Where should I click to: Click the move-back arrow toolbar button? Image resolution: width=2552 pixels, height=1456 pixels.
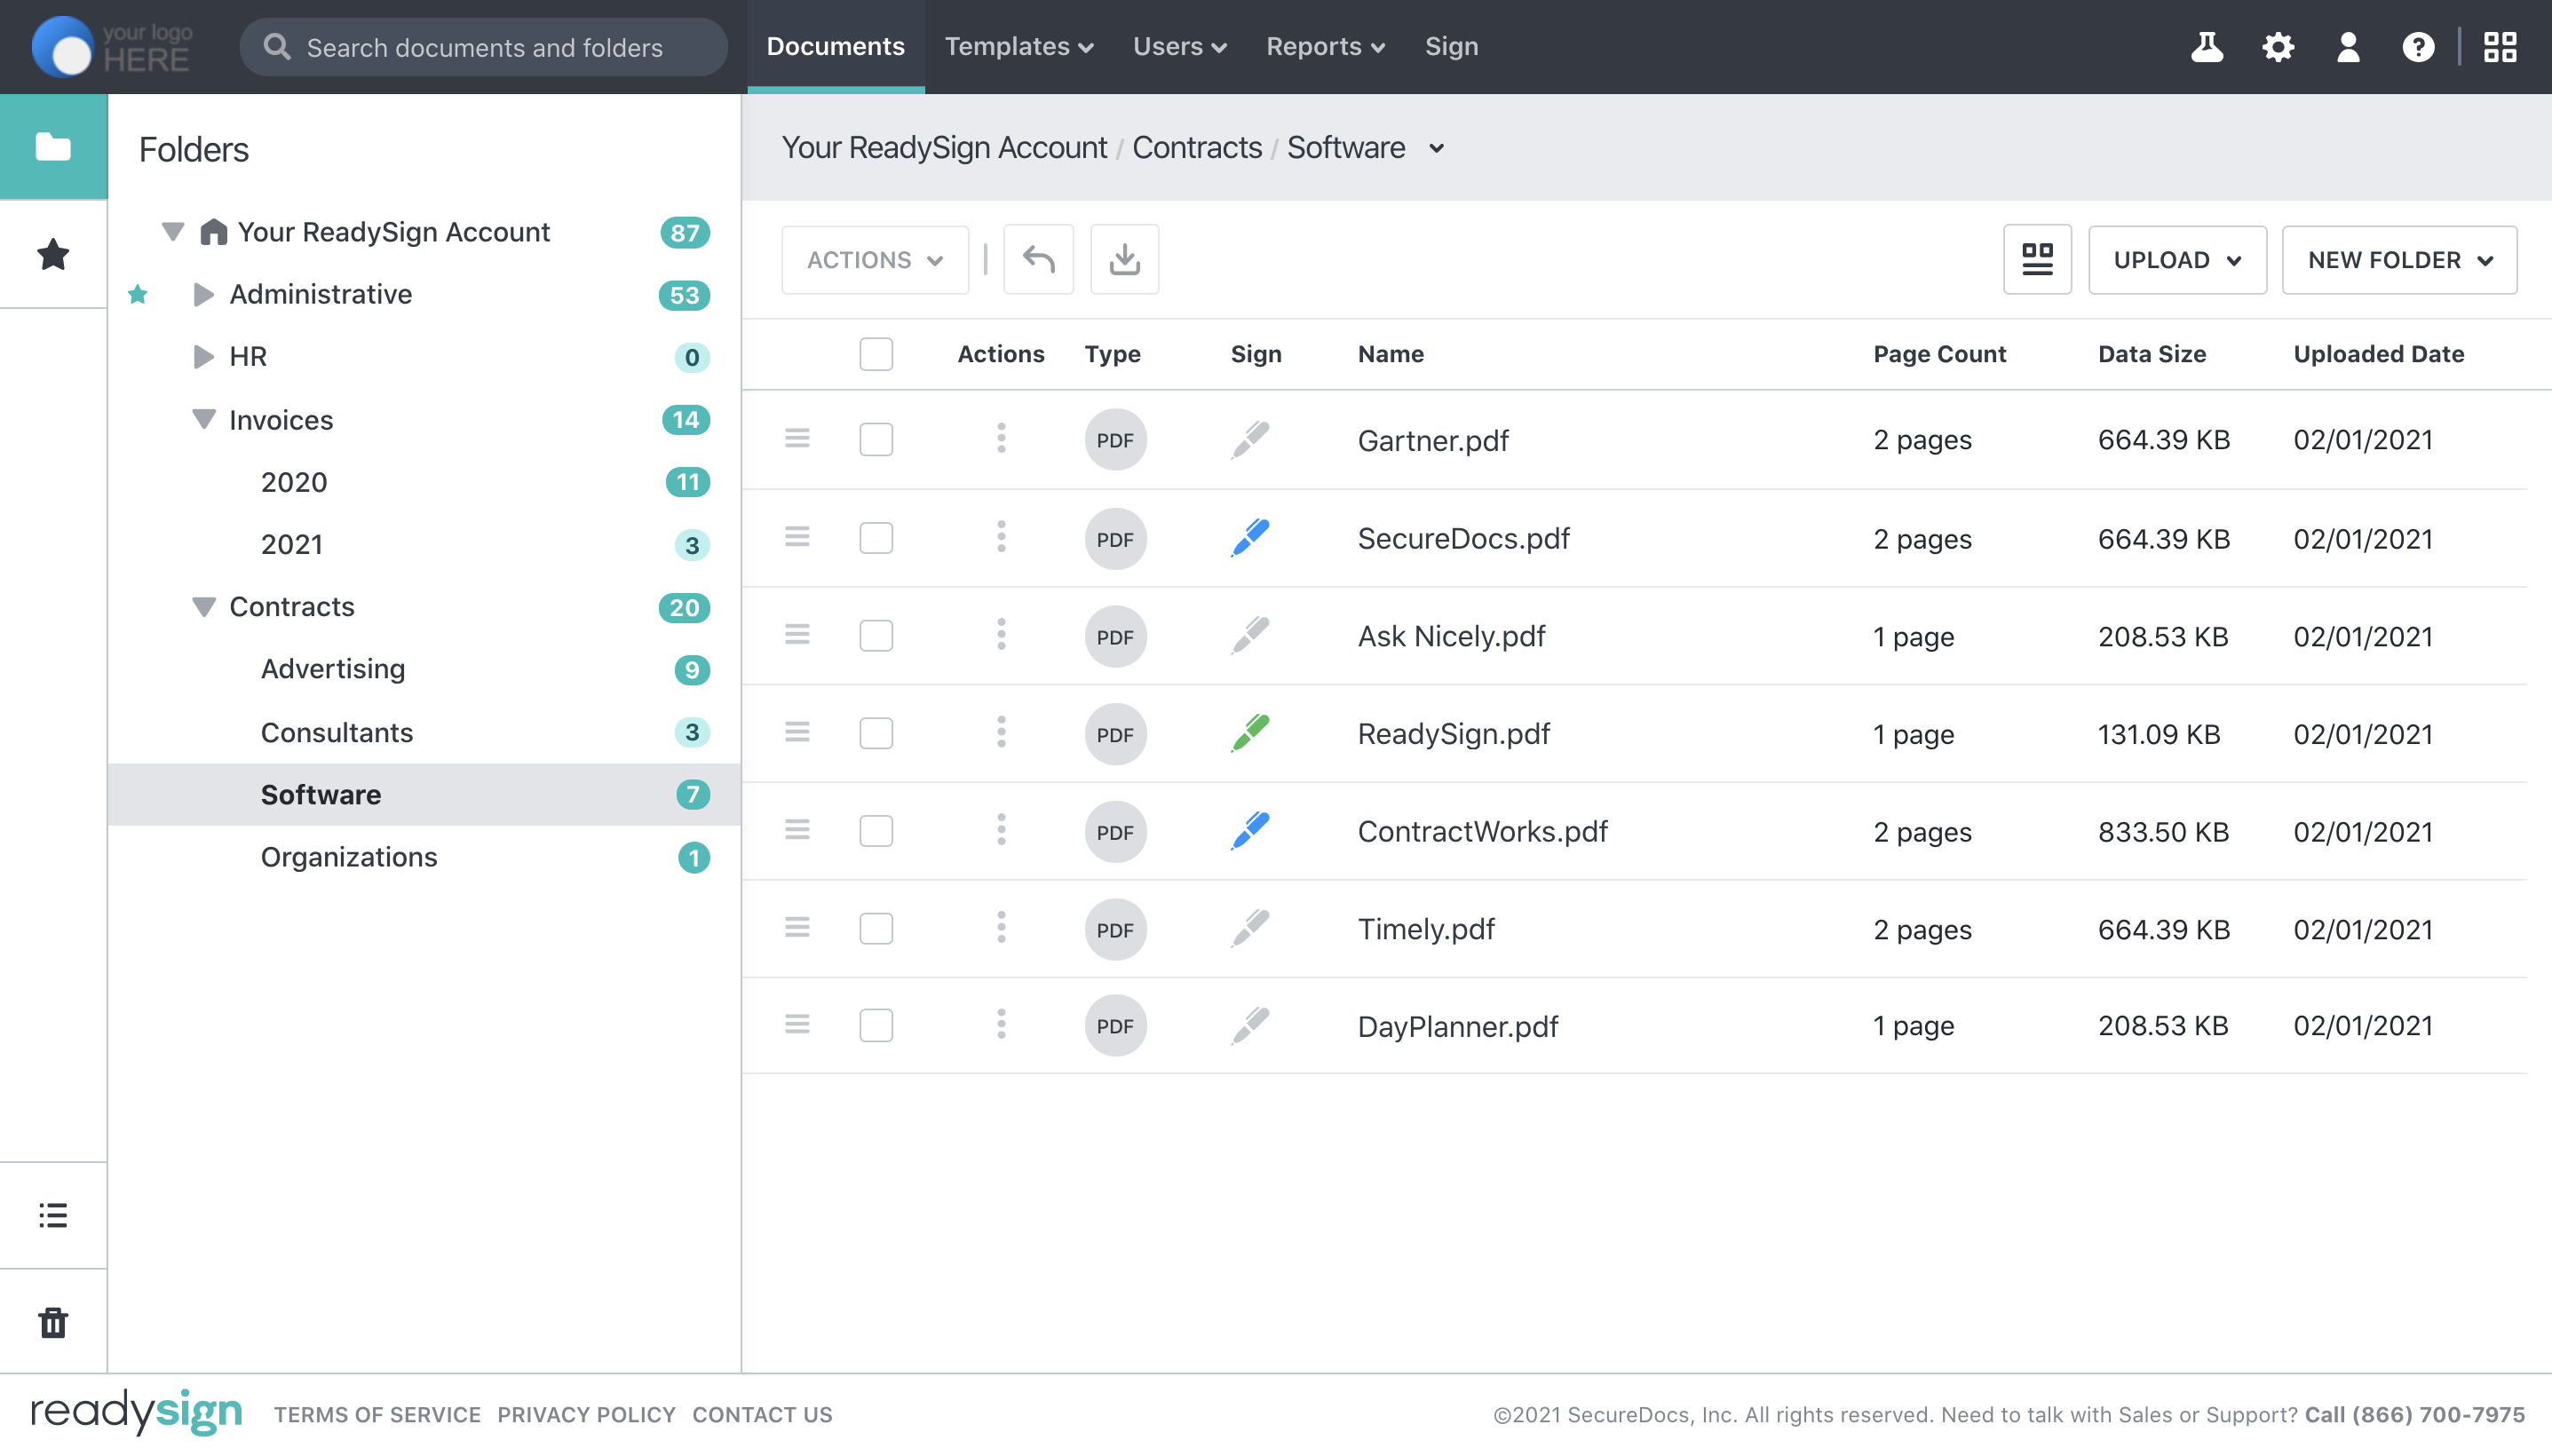tap(1038, 260)
